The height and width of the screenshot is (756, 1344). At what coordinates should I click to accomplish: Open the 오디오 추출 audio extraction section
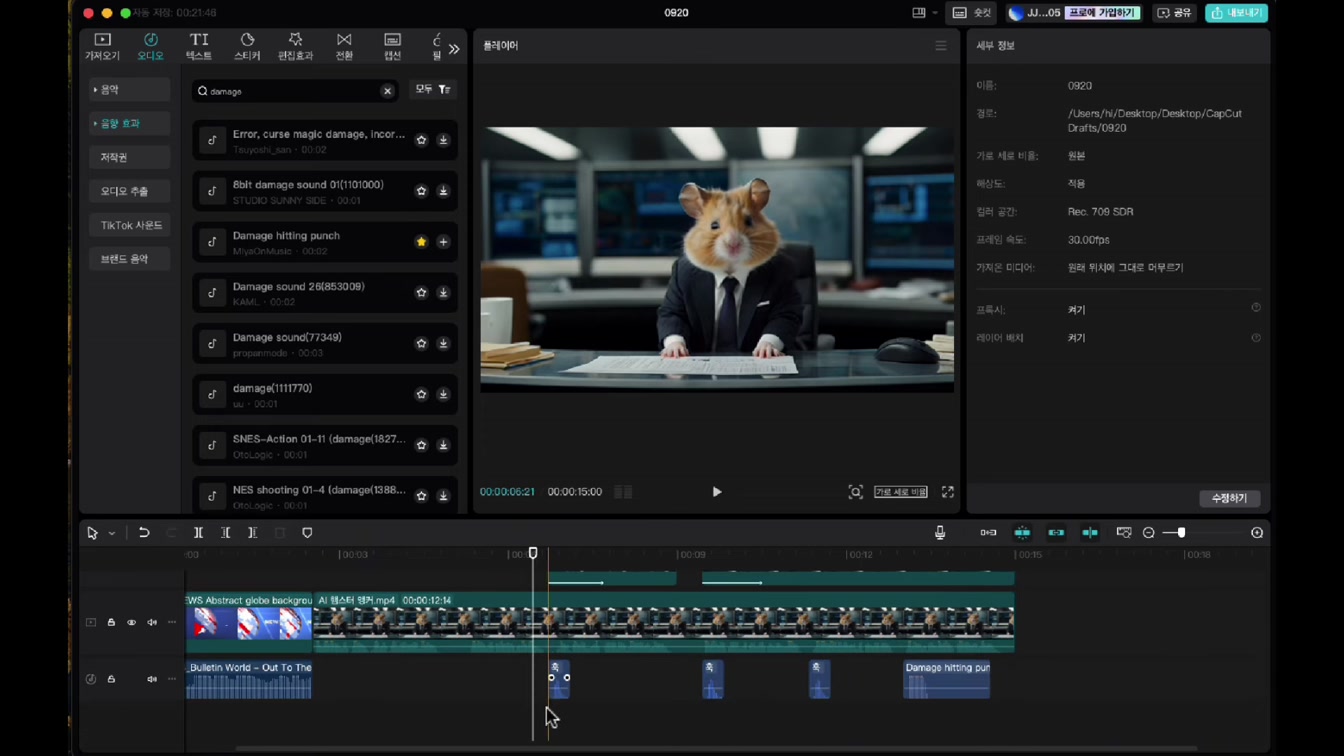pyautogui.click(x=130, y=191)
